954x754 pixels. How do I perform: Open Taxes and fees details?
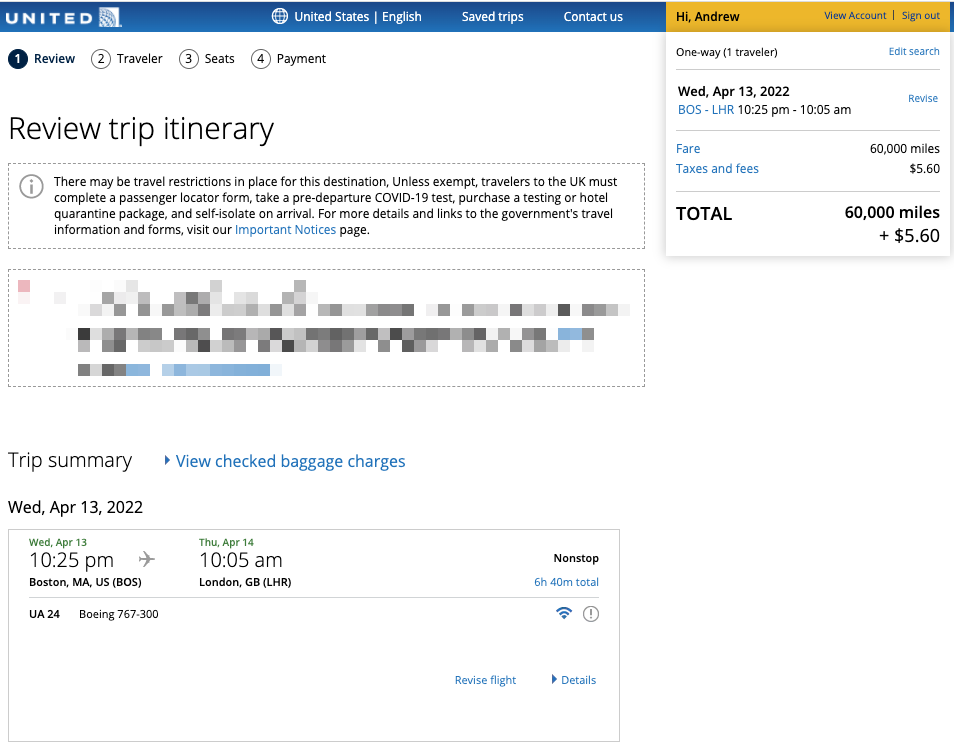click(717, 168)
